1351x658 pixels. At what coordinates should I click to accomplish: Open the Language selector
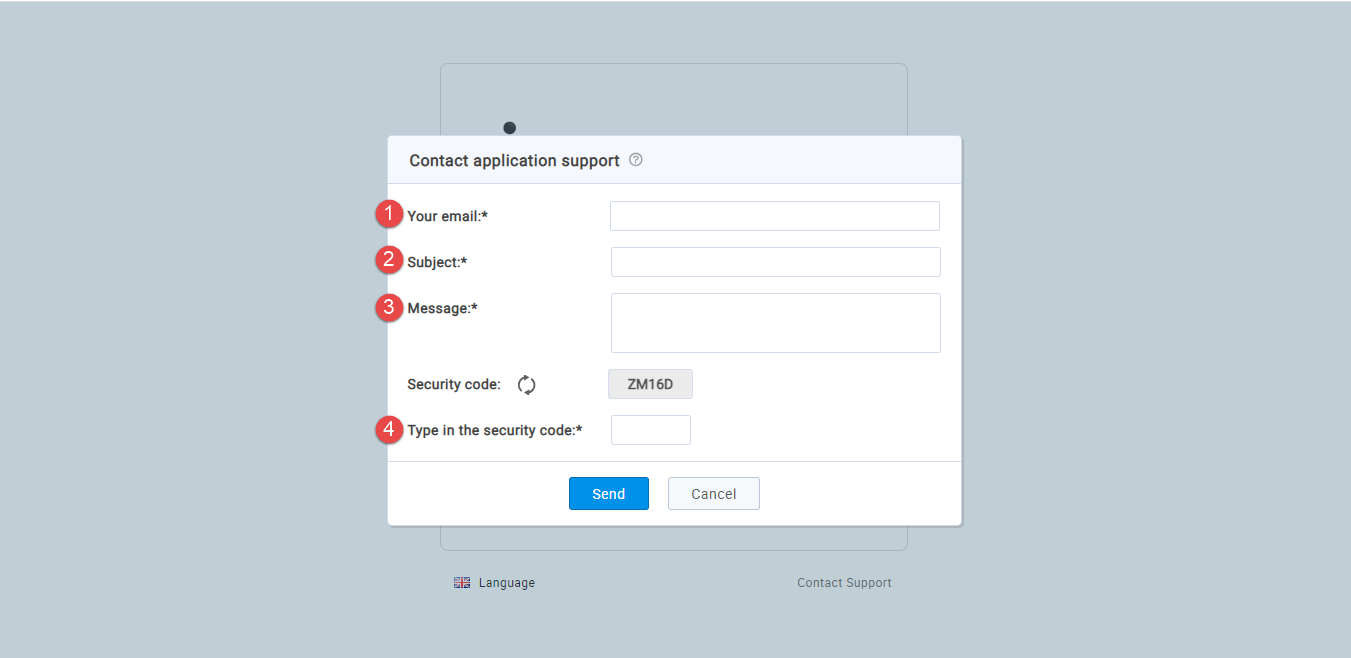[x=506, y=583]
